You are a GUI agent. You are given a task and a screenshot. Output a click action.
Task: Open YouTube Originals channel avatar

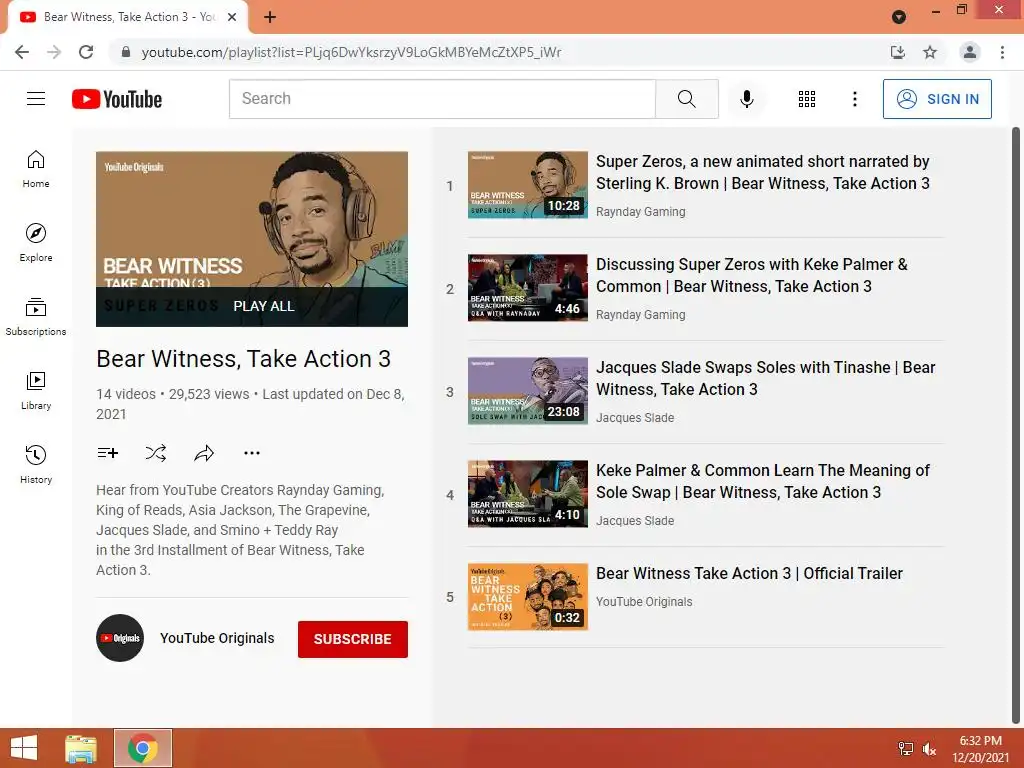(x=120, y=638)
